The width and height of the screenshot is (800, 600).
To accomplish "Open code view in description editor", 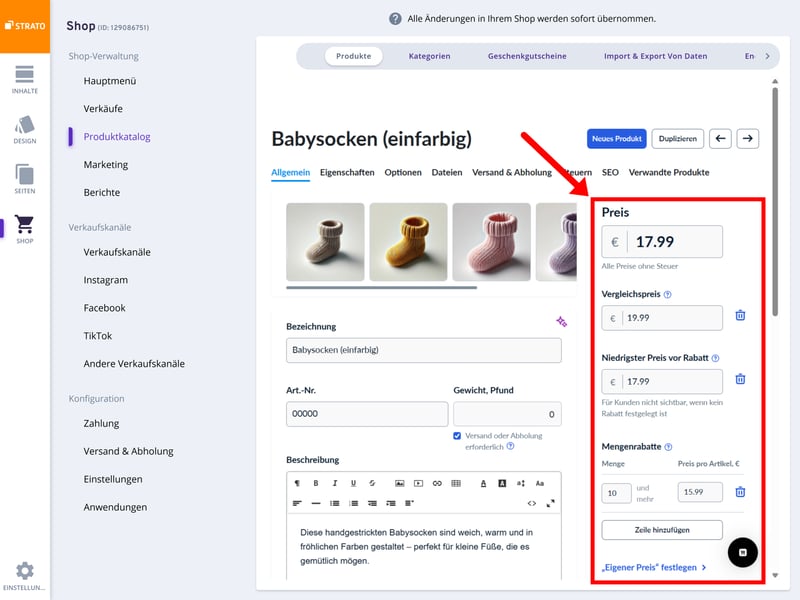I will tap(532, 503).
